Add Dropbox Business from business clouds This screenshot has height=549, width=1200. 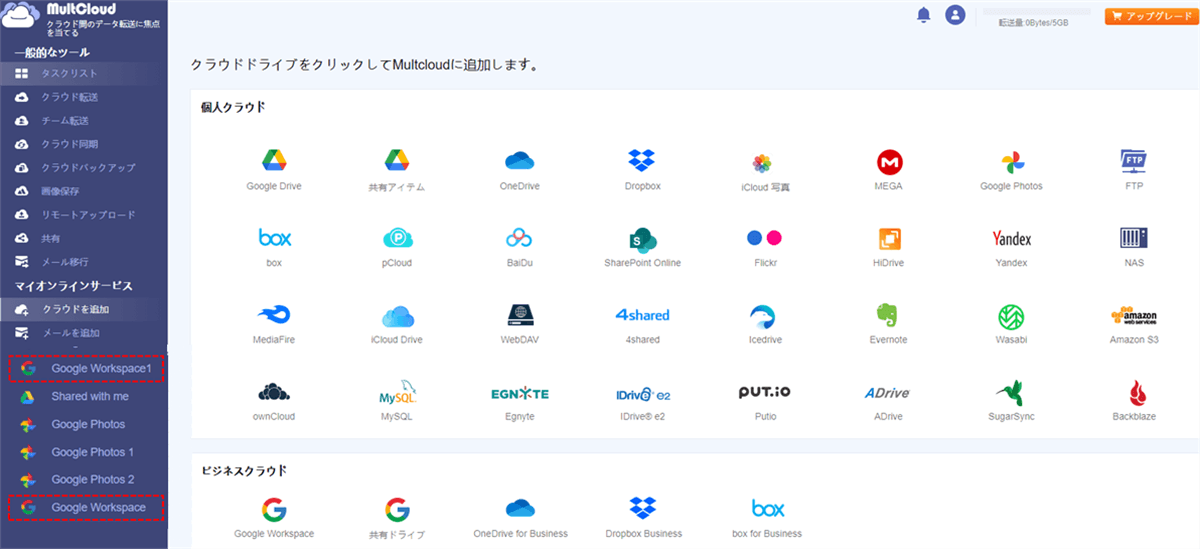point(641,509)
